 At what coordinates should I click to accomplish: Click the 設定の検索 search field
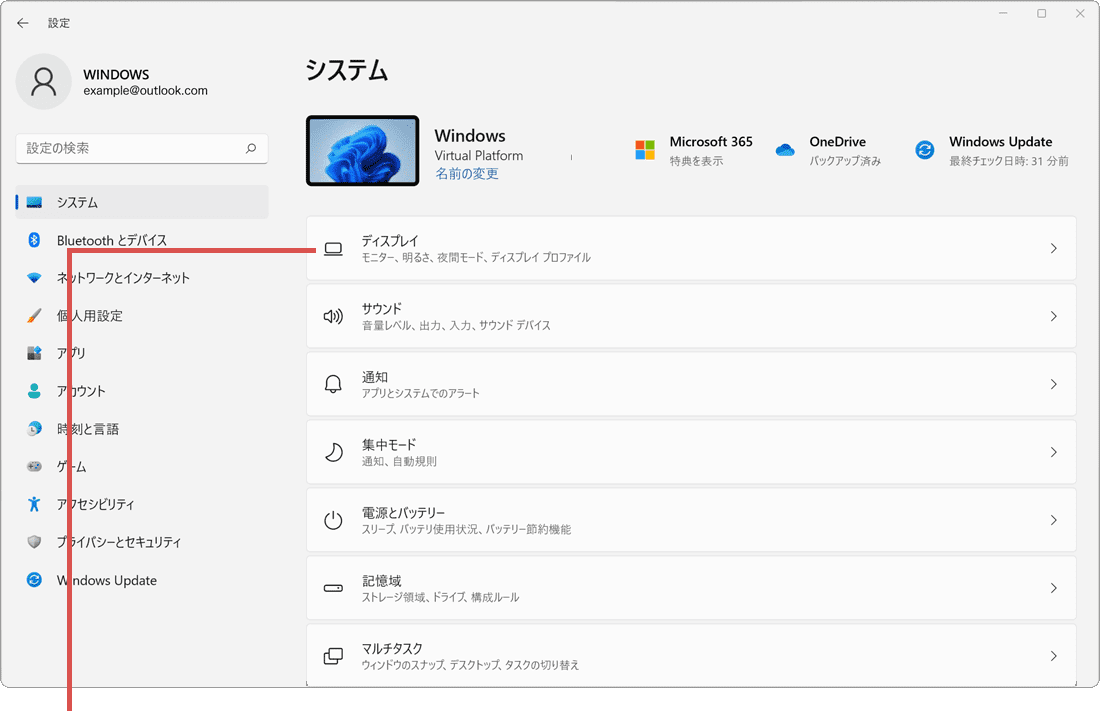point(140,148)
